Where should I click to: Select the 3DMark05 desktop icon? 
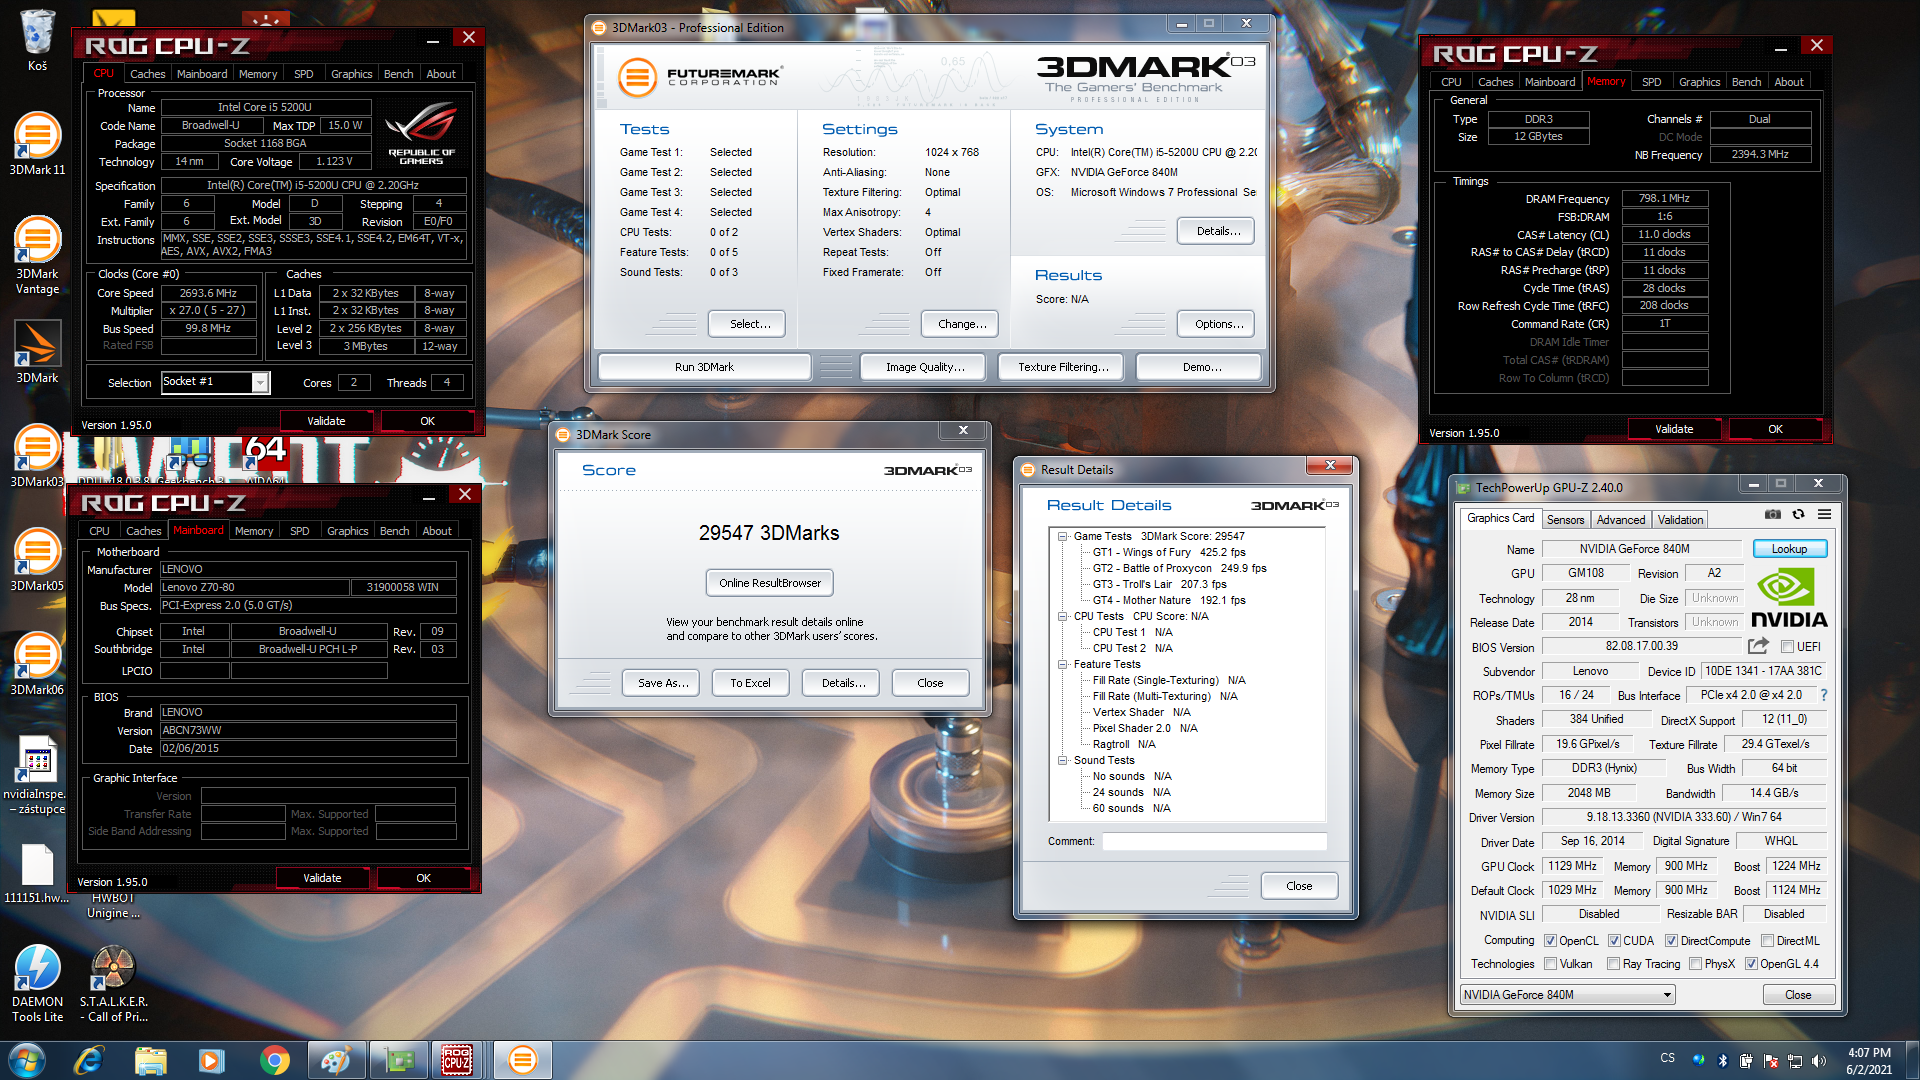coord(37,561)
